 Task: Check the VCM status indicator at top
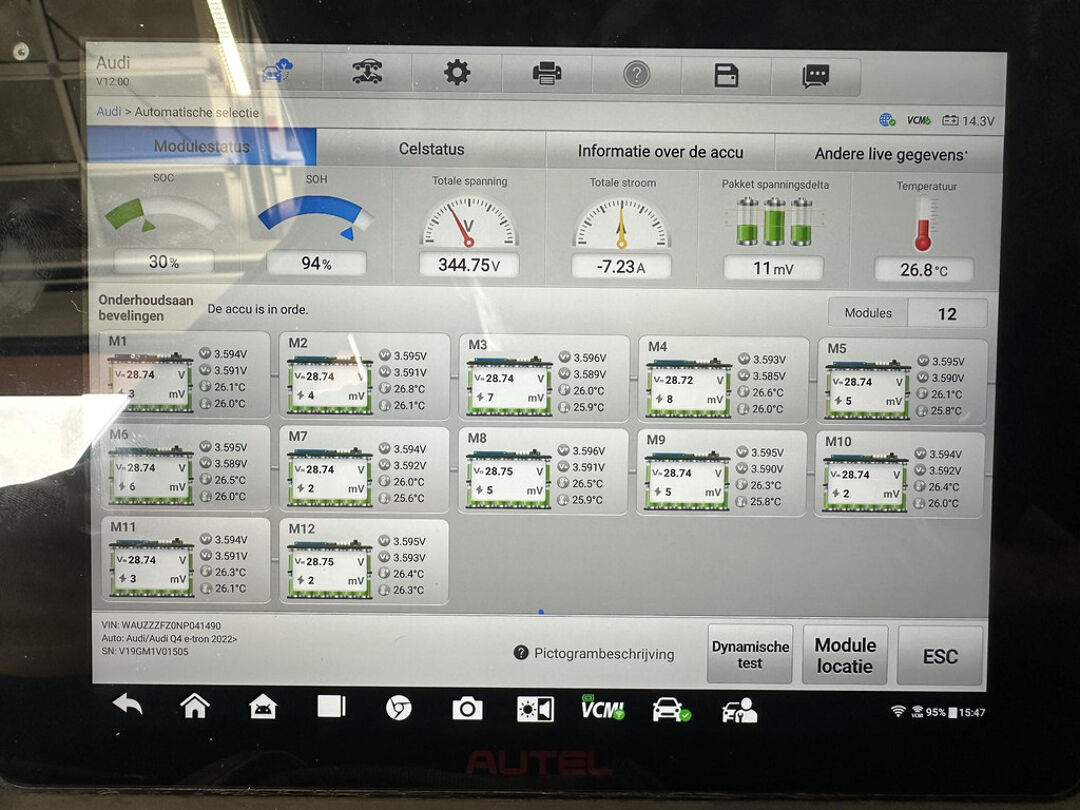click(x=918, y=121)
